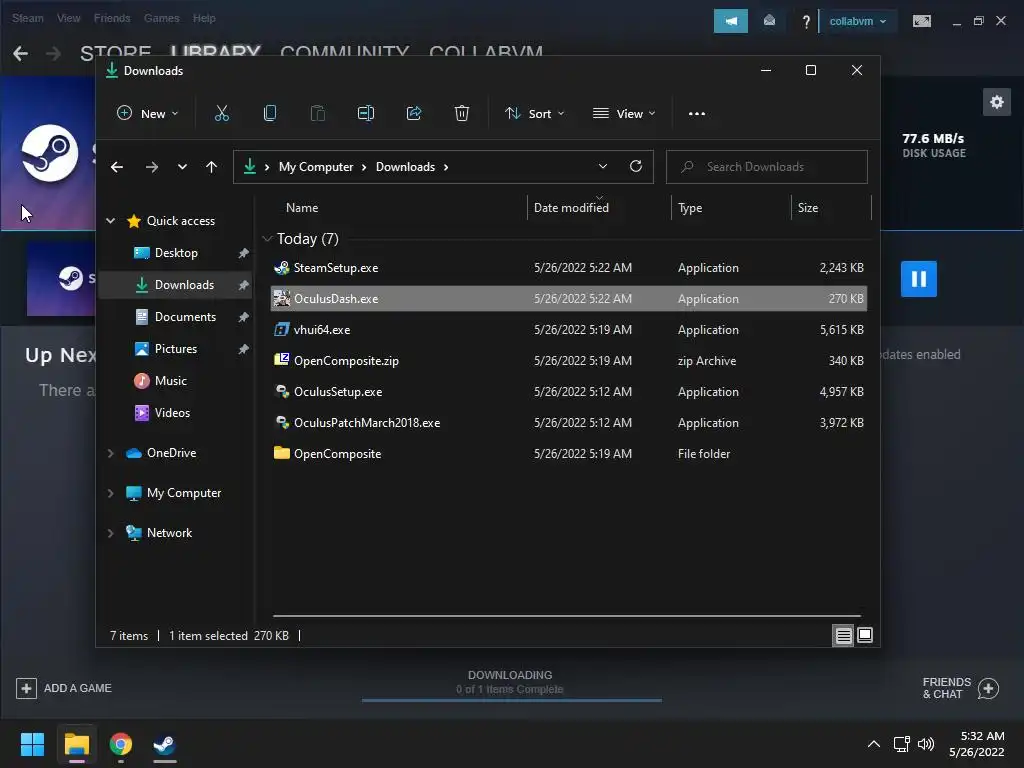Refresh the Downloads folder listing
Viewport: 1024px width, 768px height.
(635, 167)
